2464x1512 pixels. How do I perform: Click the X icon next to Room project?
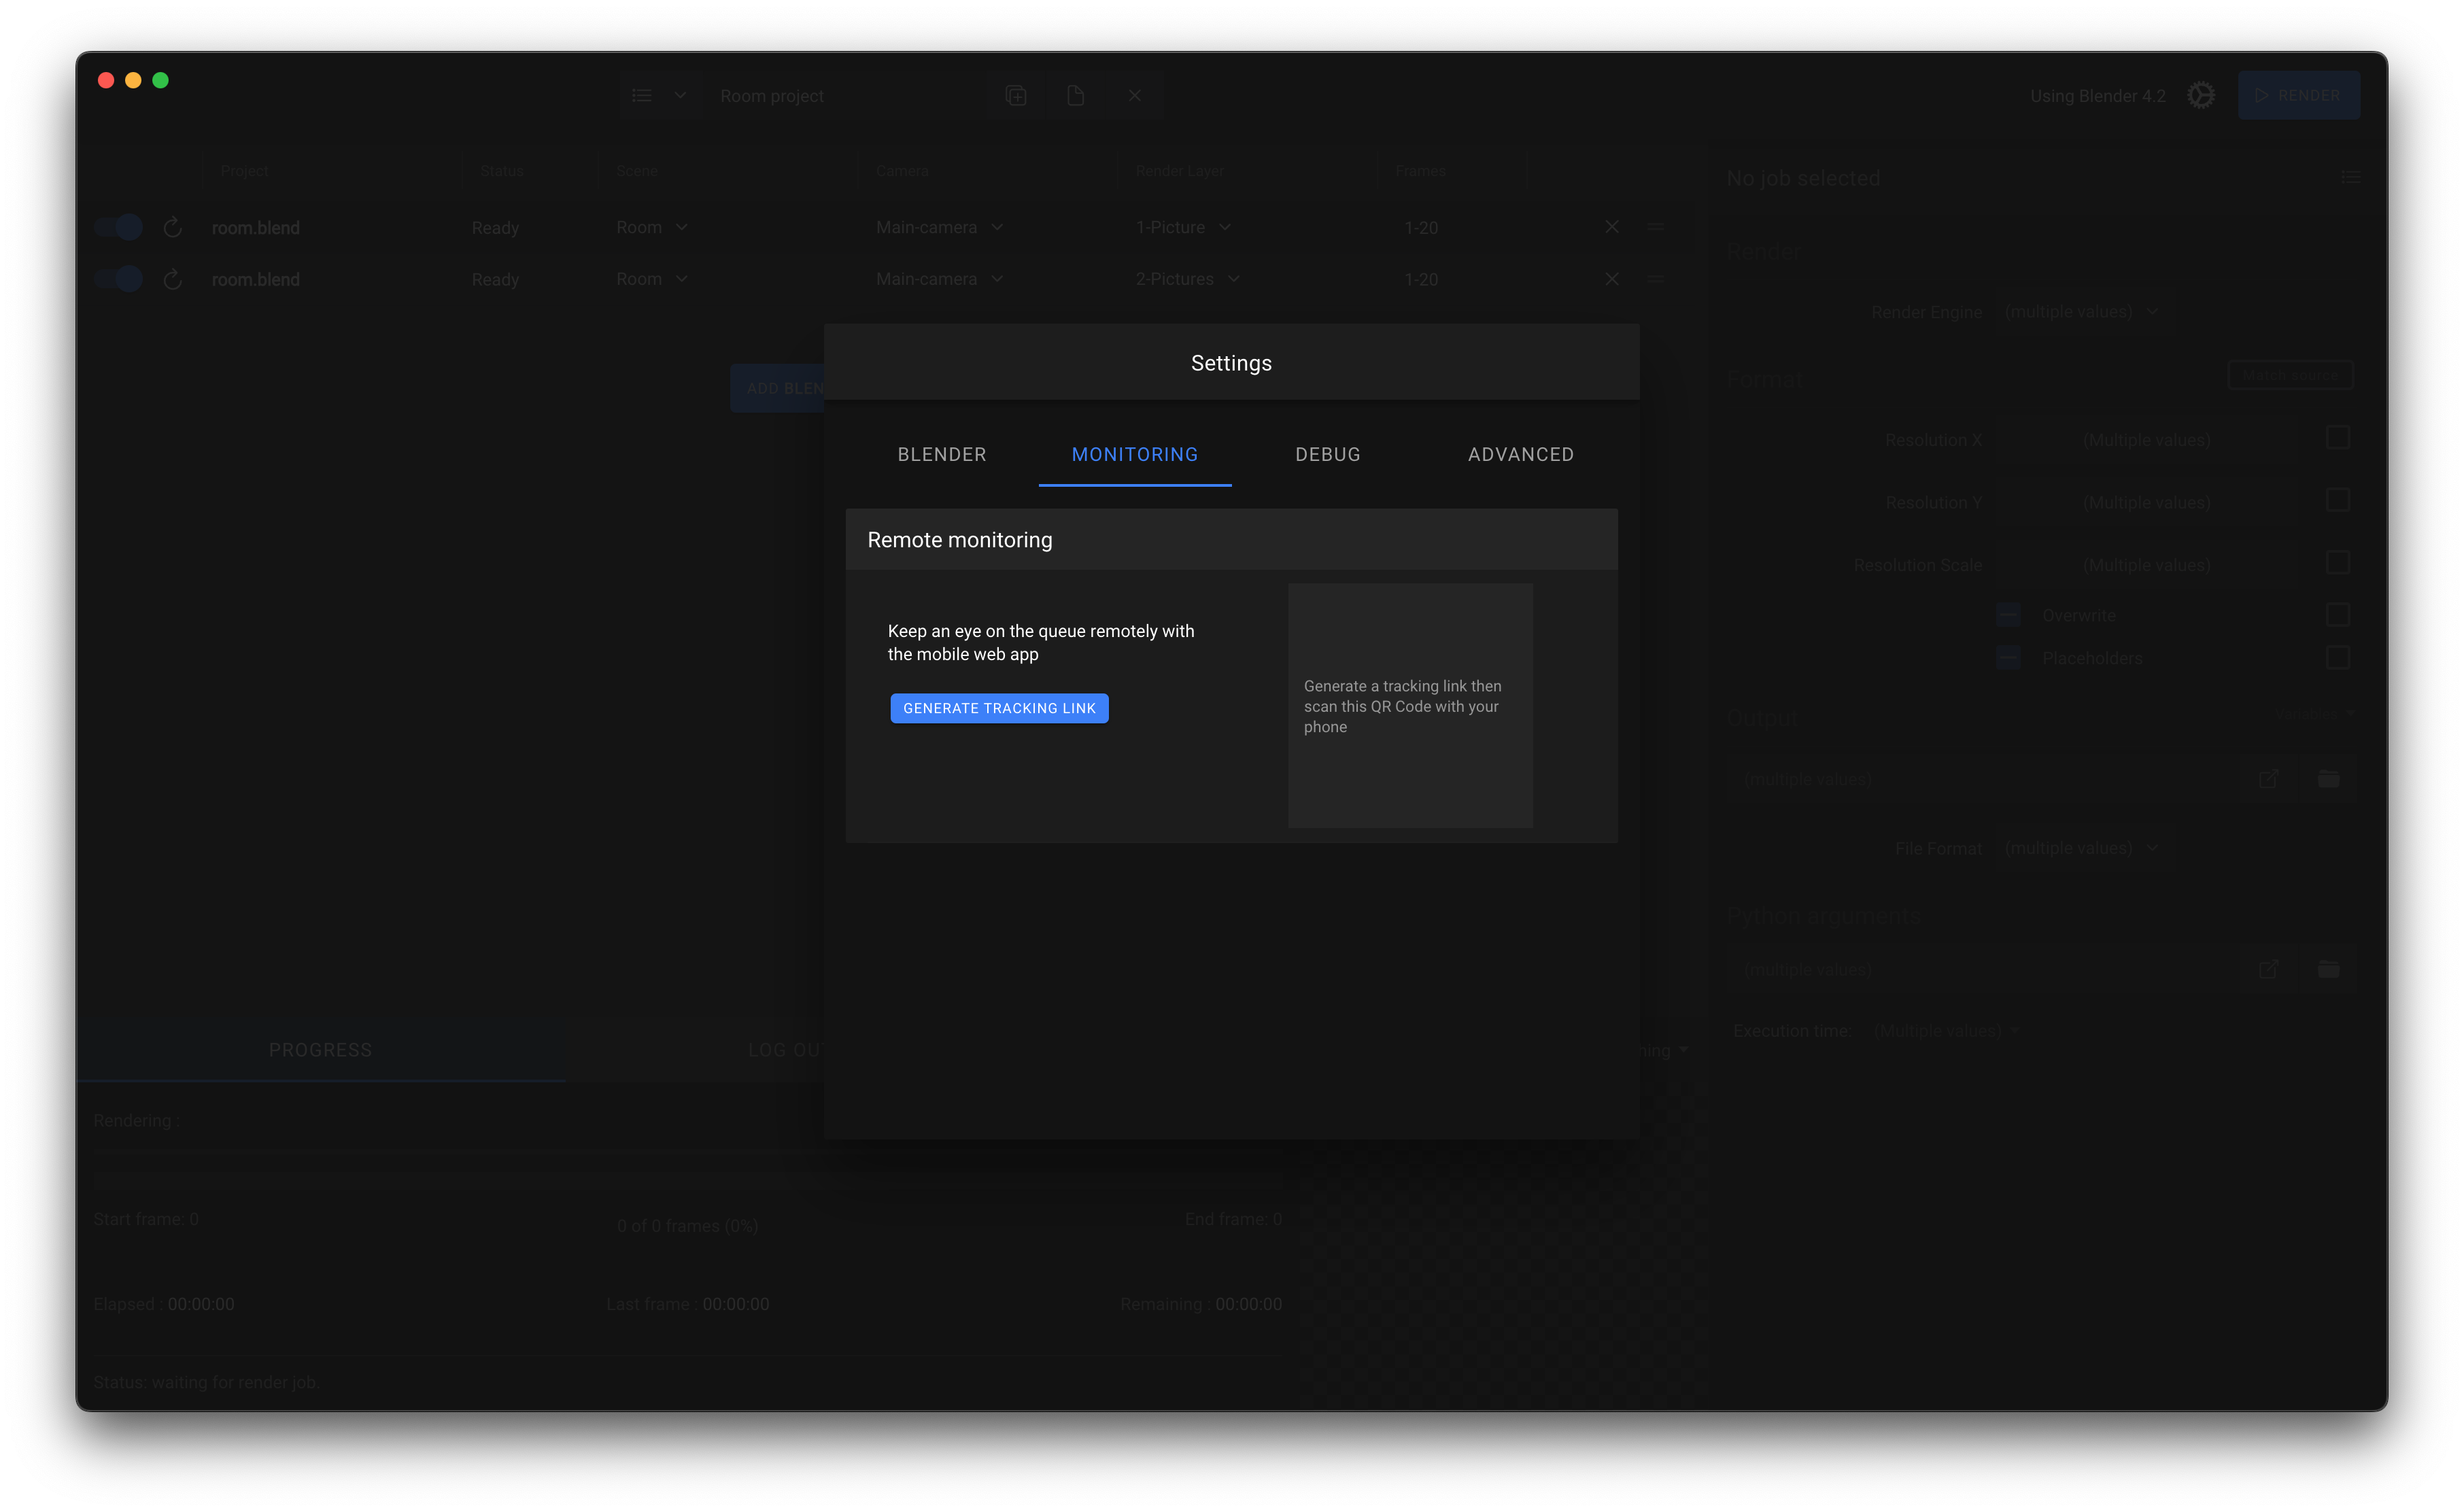point(1135,95)
